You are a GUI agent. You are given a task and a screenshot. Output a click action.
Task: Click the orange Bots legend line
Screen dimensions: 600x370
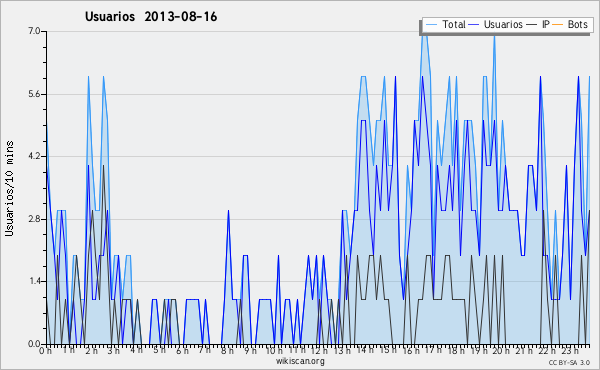pyautogui.click(x=558, y=25)
